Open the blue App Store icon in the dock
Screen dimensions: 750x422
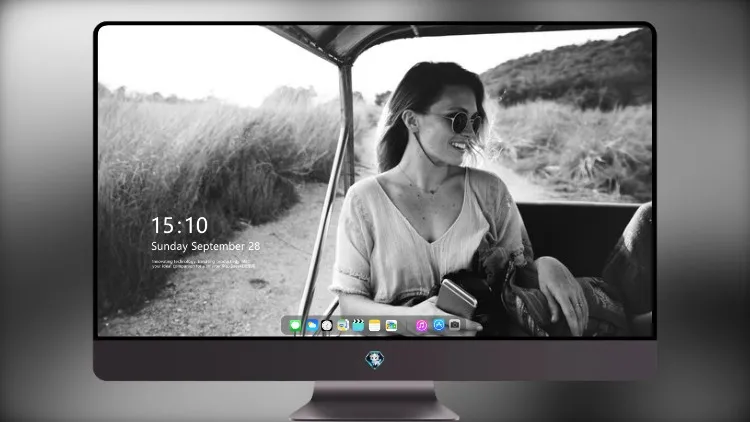tap(439, 325)
